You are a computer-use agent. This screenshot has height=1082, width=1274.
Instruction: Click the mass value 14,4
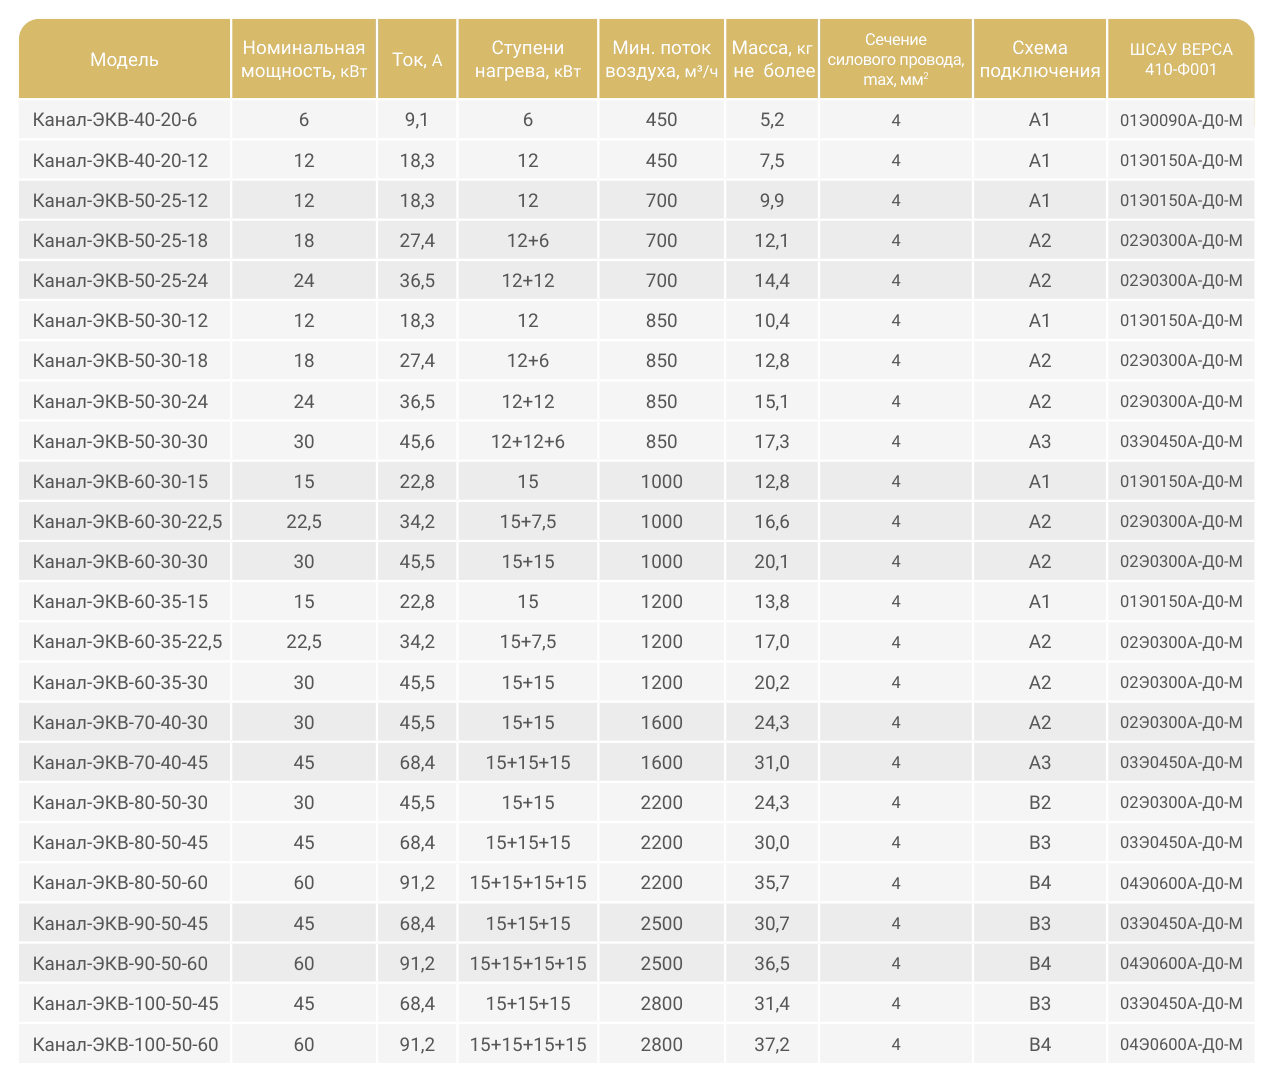(x=772, y=280)
